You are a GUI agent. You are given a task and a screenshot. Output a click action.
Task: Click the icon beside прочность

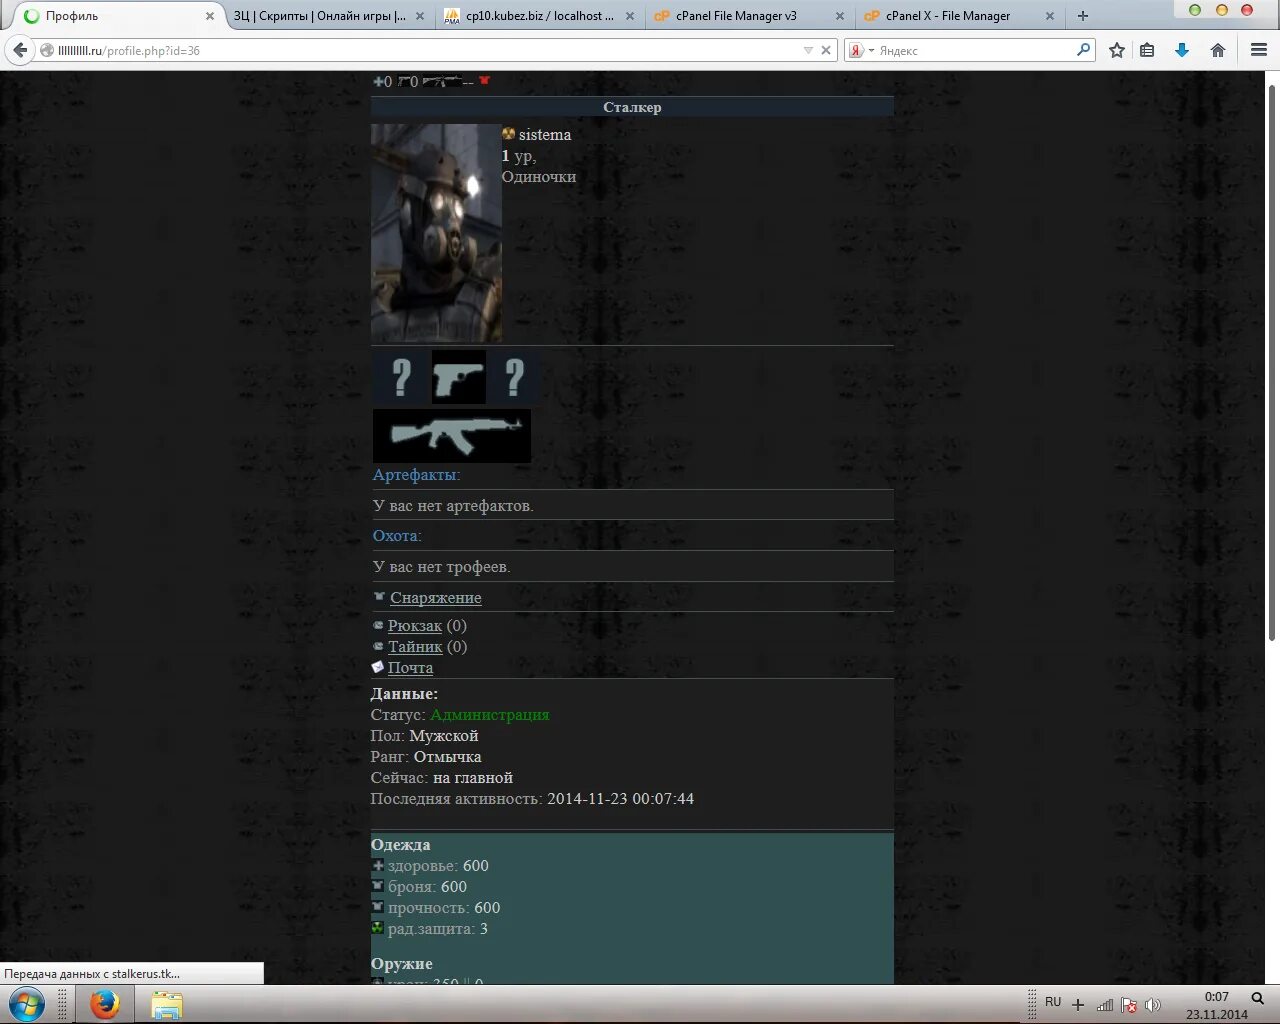tap(378, 907)
